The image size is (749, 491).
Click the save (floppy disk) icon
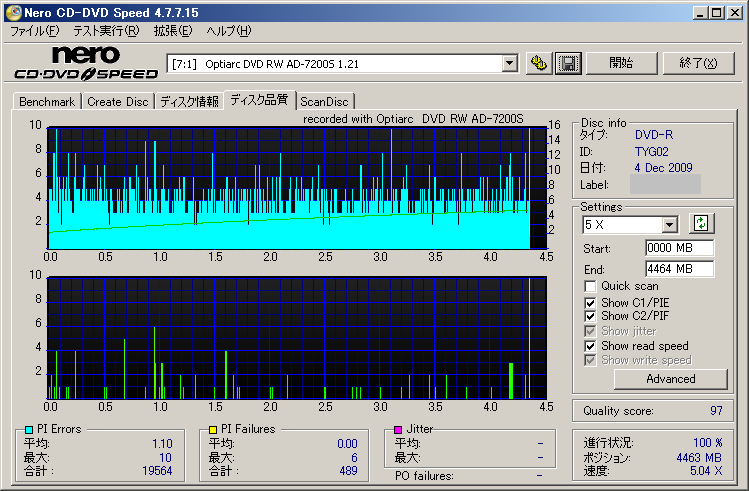click(x=568, y=64)
